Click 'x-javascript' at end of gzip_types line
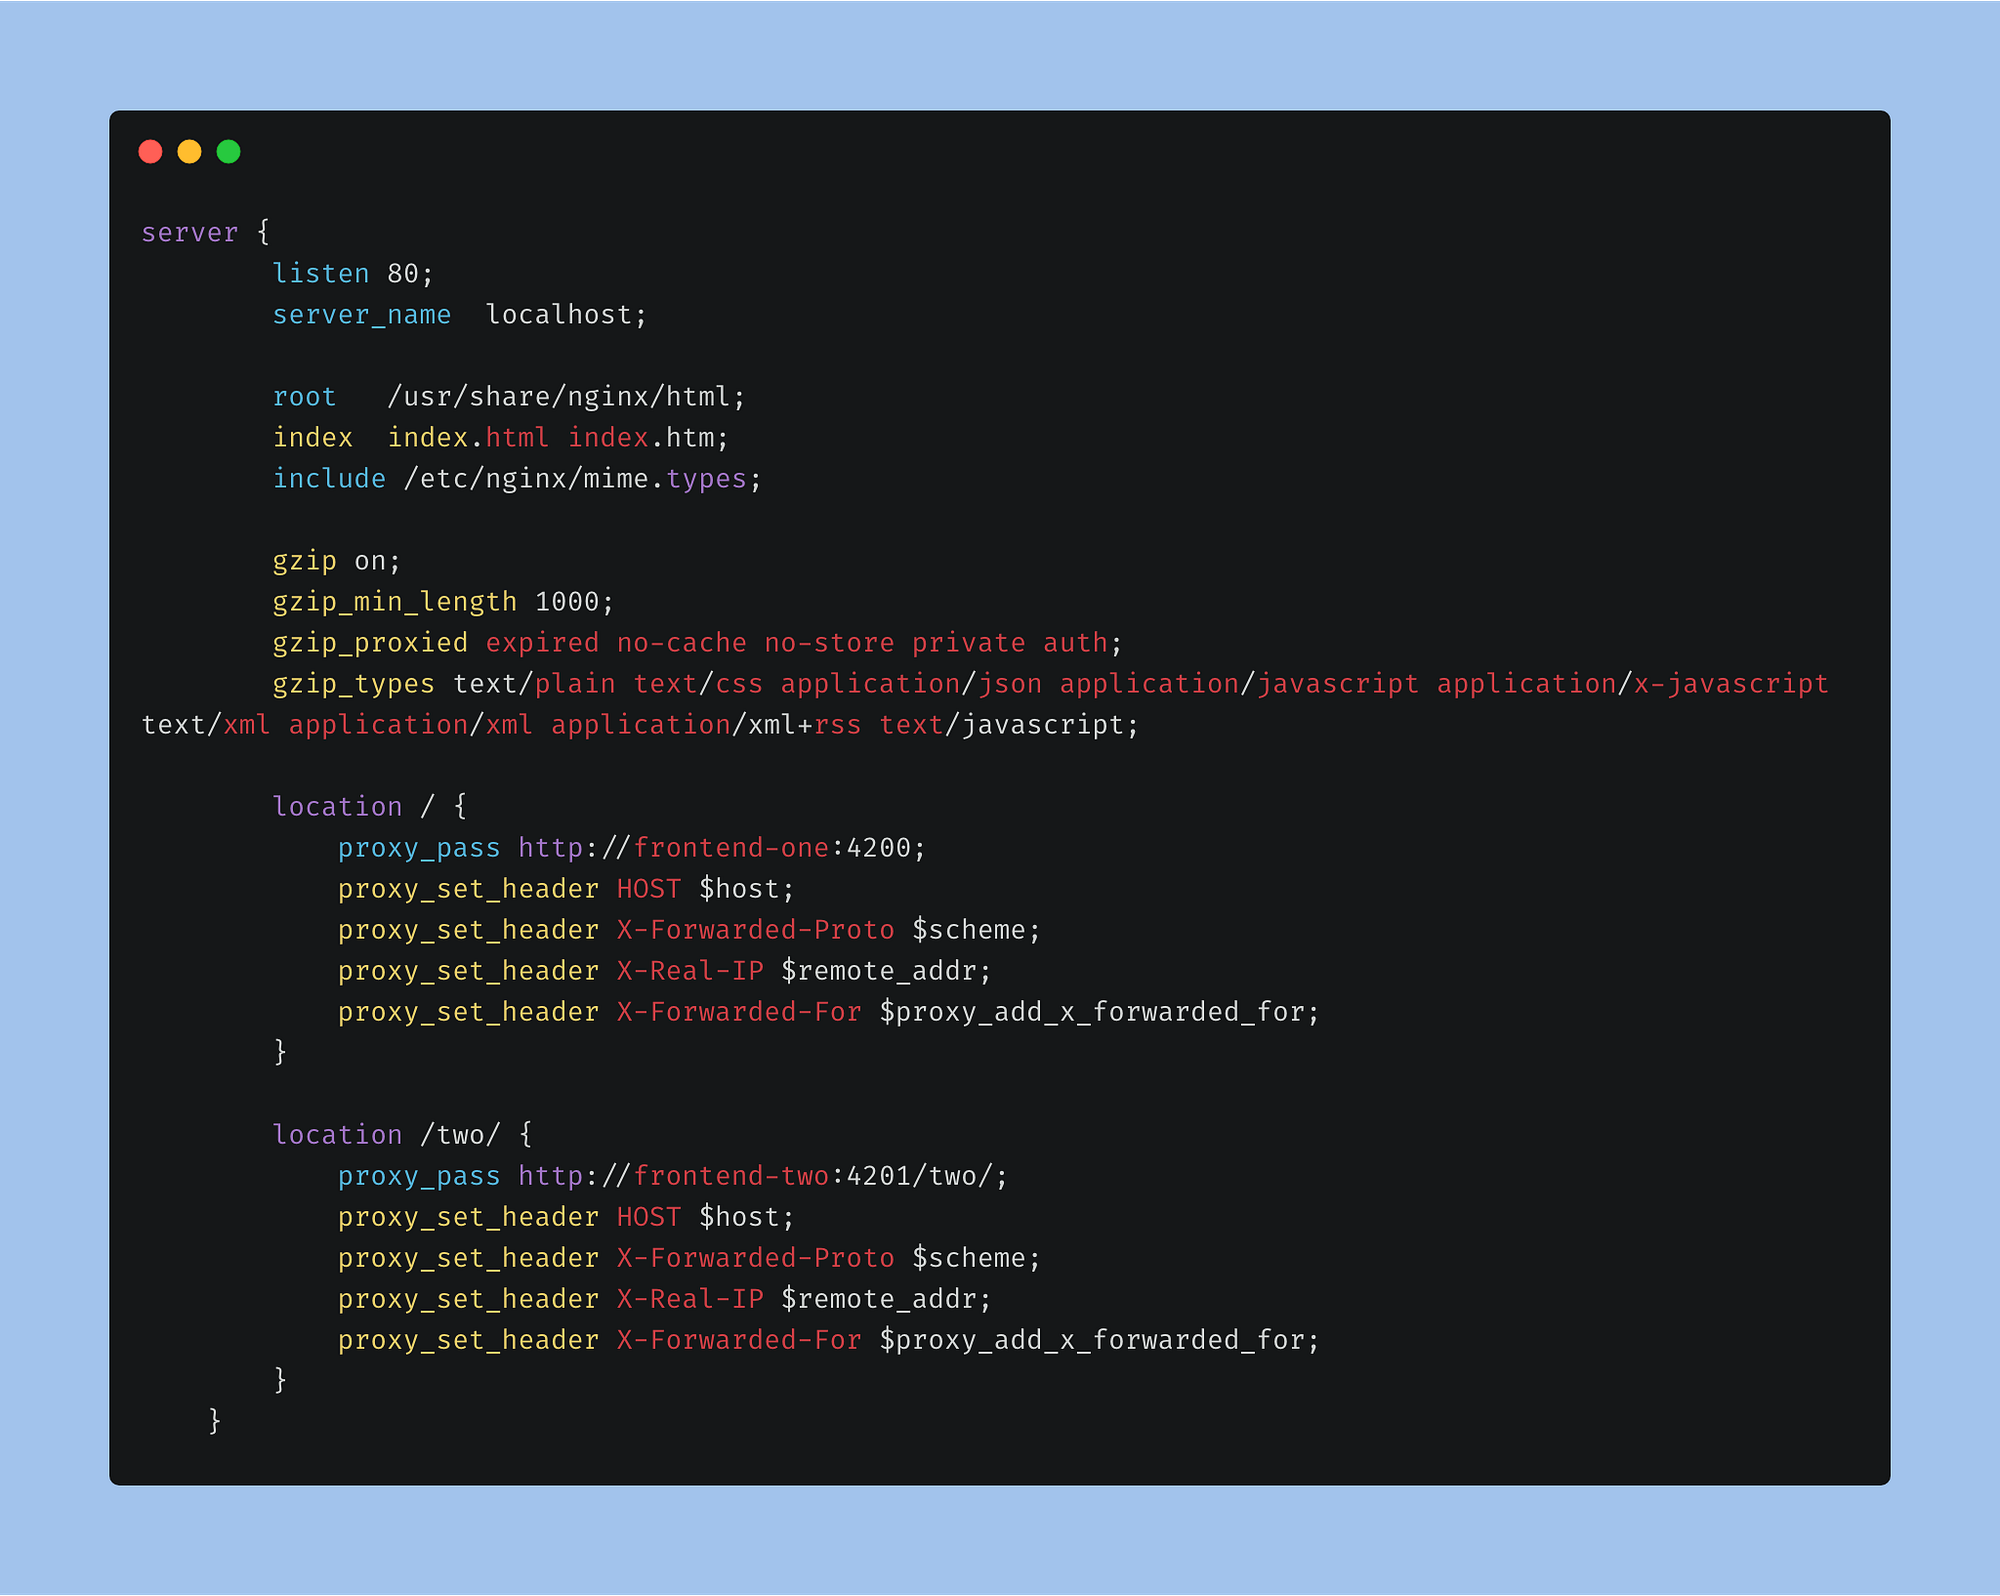 (1730, 684)
